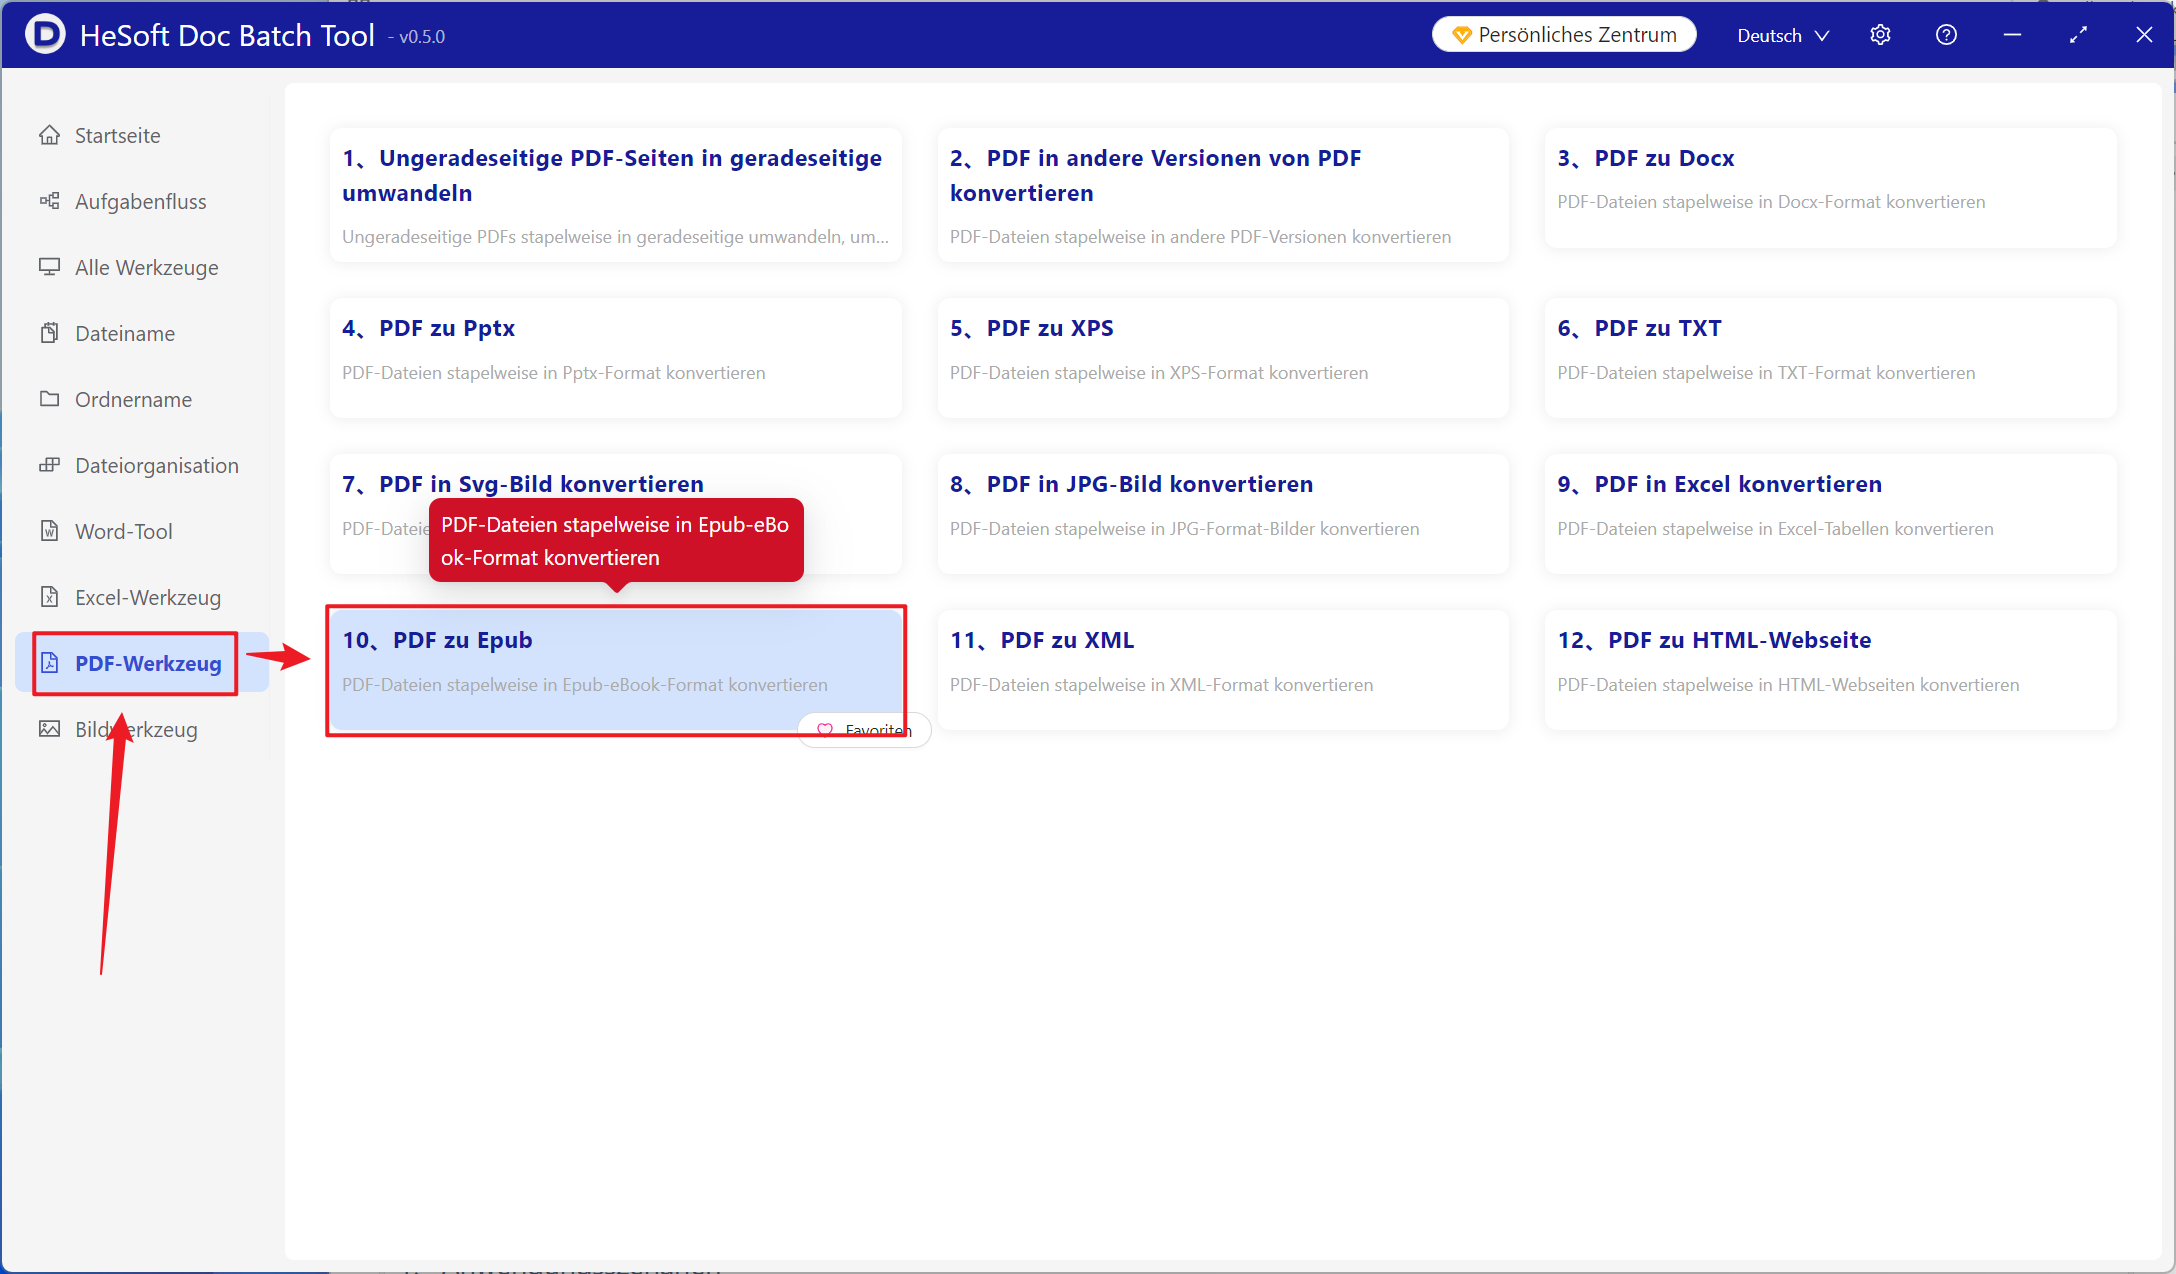Select Dateiorganisation in the sidebar
Screen dimensions: 2176x1274
(142, 465)
